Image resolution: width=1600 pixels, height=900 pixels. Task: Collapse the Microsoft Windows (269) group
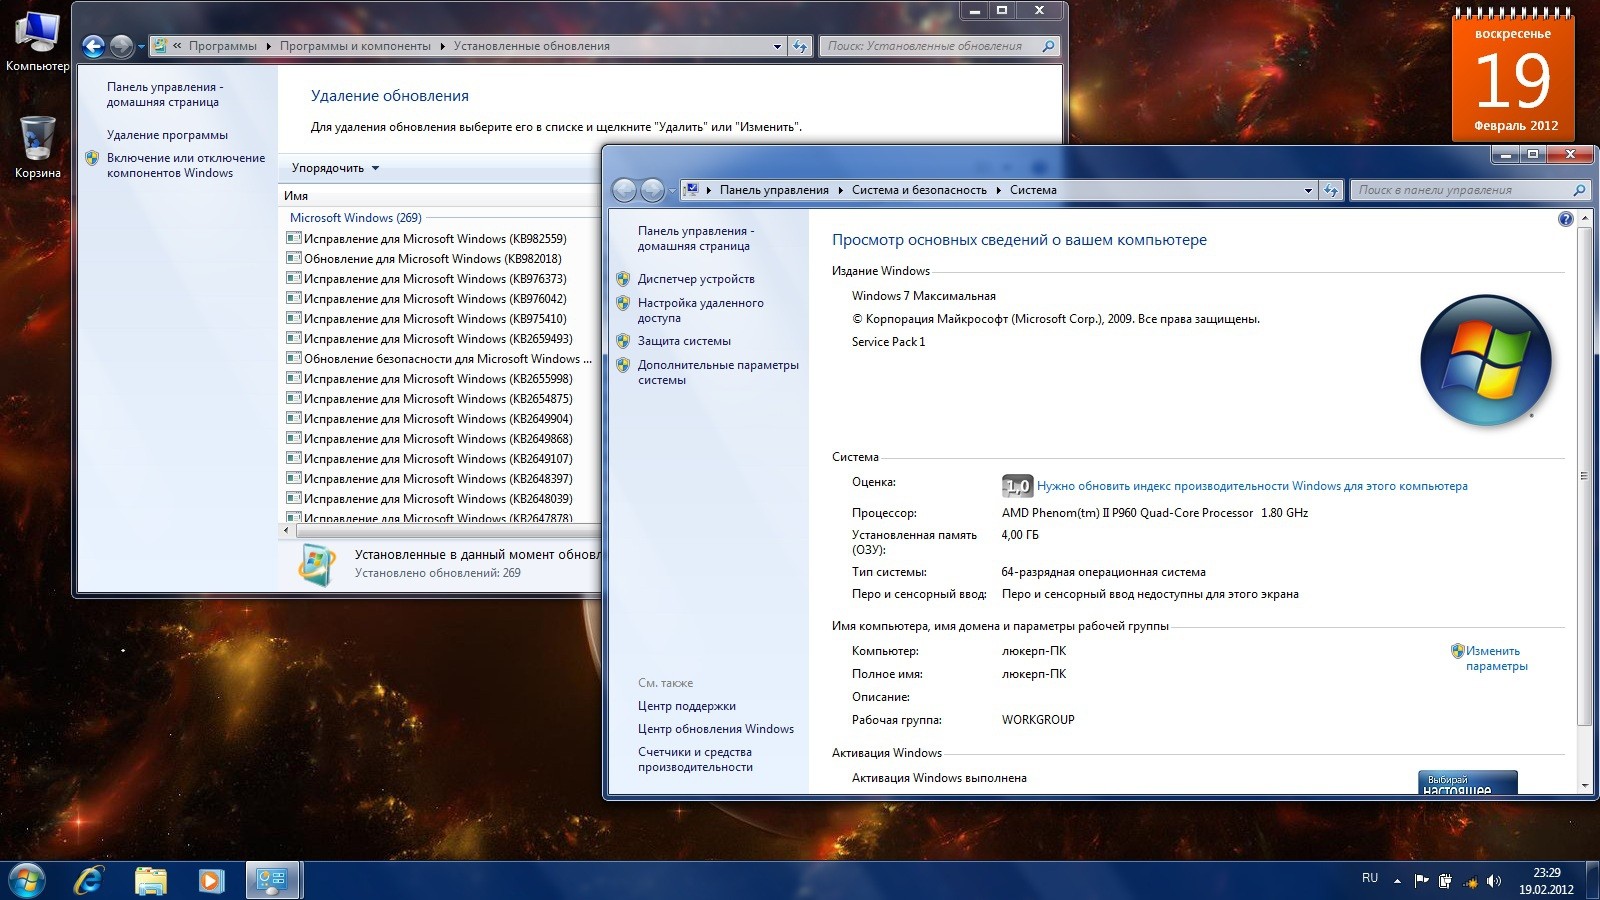click(355, 218)
